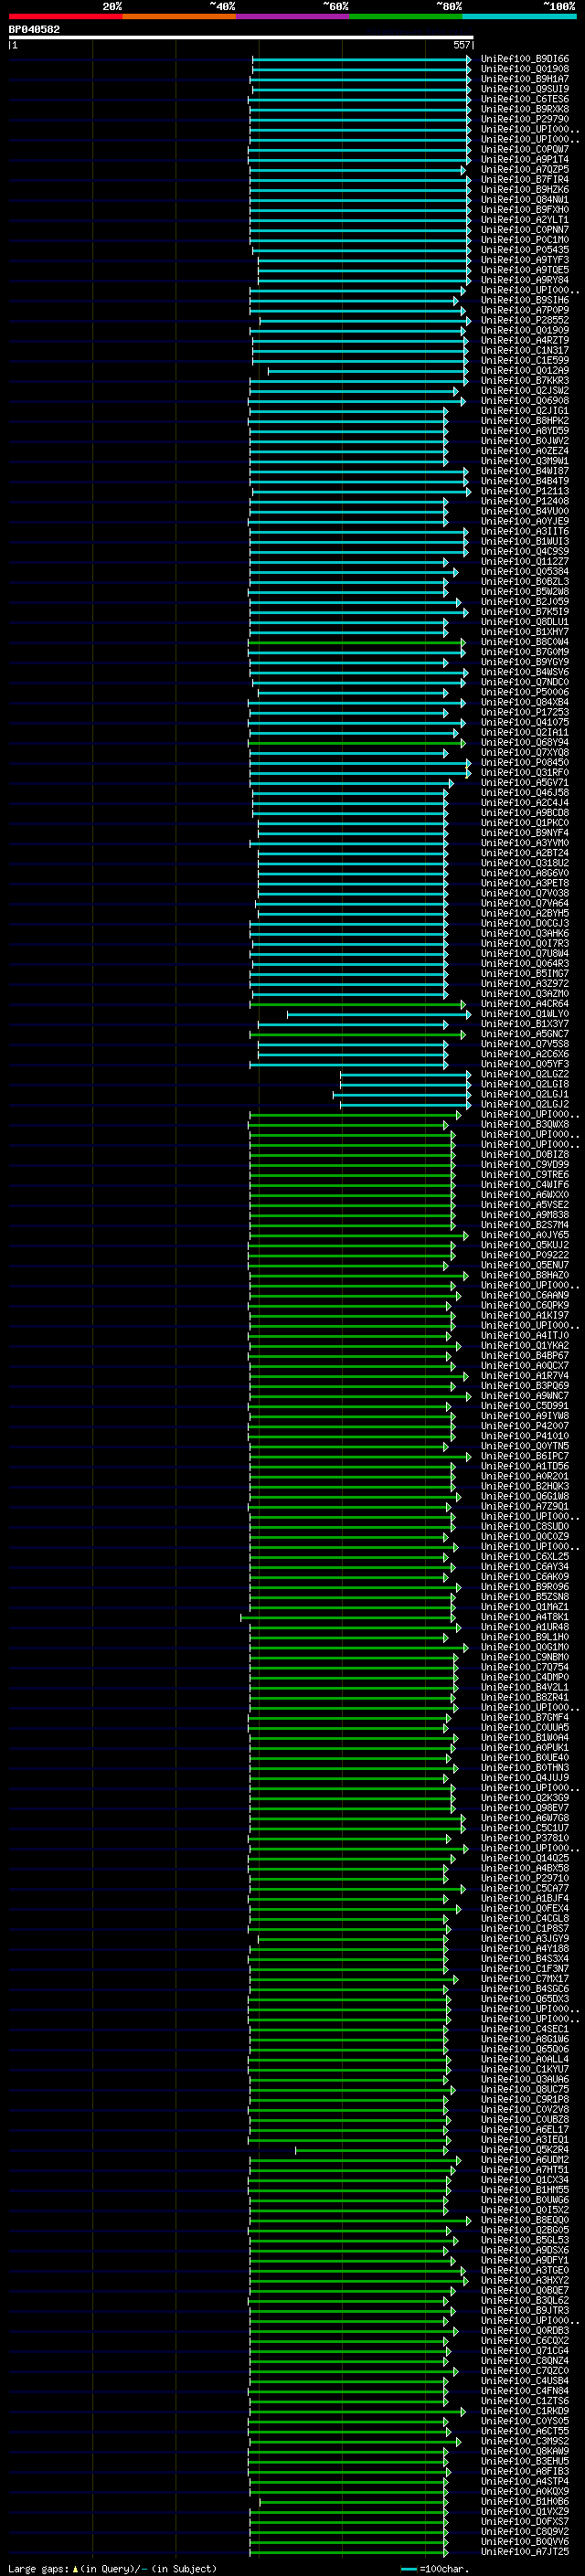Open hit UniRef100_C6TES6

pos(525,99)
